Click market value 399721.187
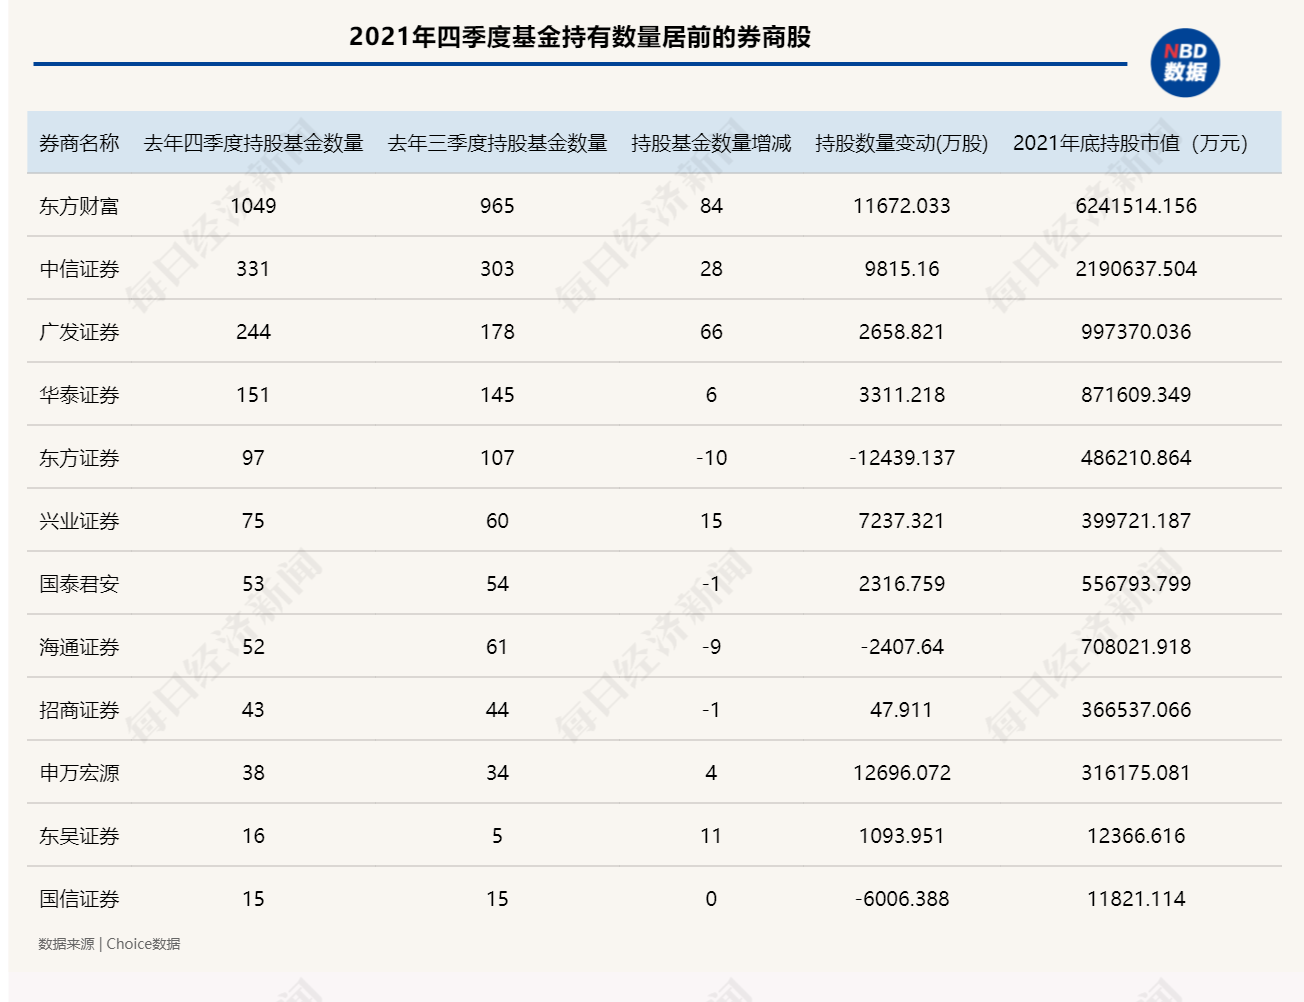The image size is (1304, 1002). (1136, 521)
